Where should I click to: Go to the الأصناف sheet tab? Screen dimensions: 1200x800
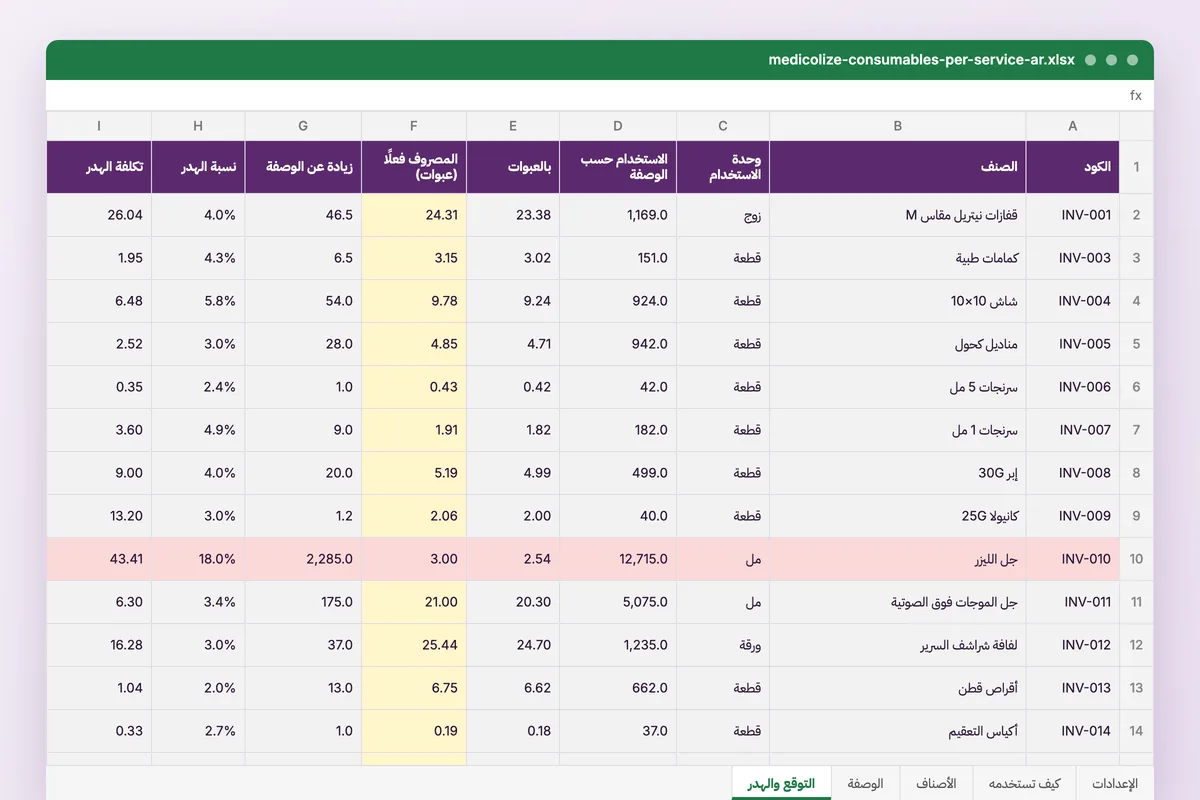[936, 783]
